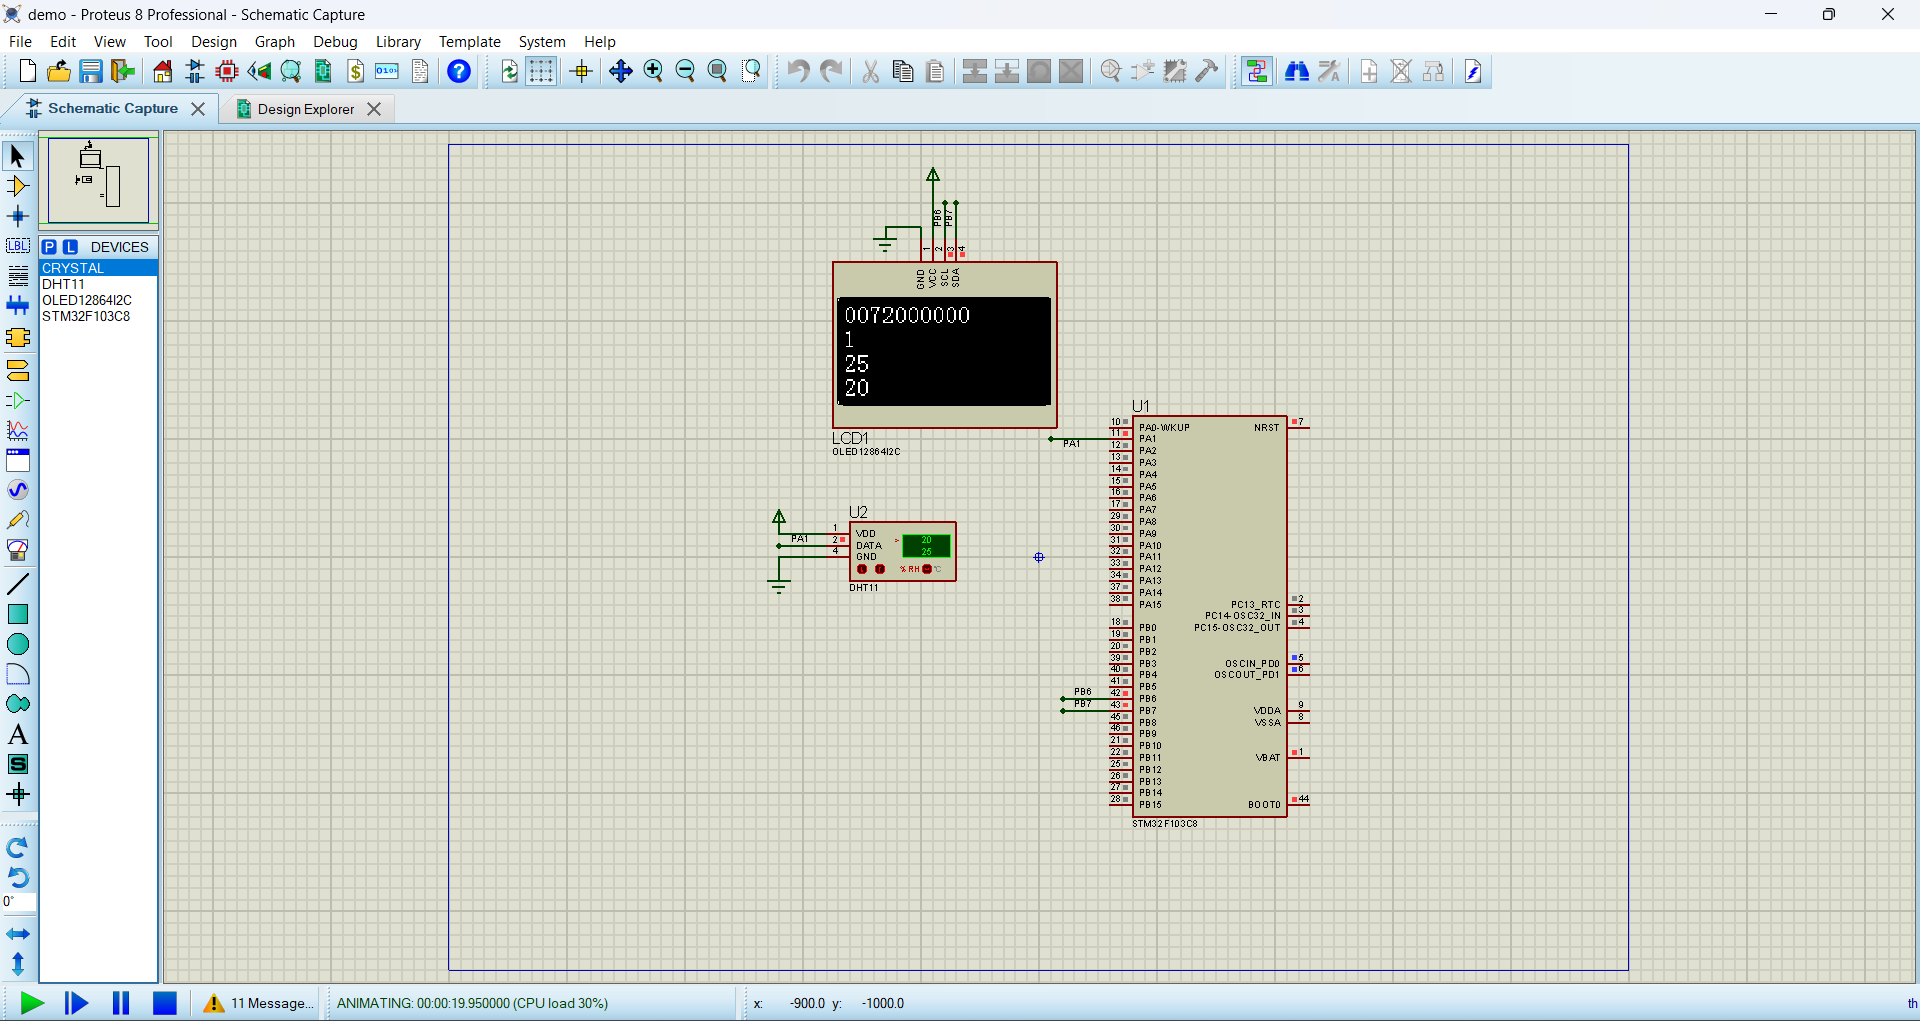This screenshot has height=1021, width=1920.
Task: Select the Voltage Probe tool
Action: pos(17,519)
